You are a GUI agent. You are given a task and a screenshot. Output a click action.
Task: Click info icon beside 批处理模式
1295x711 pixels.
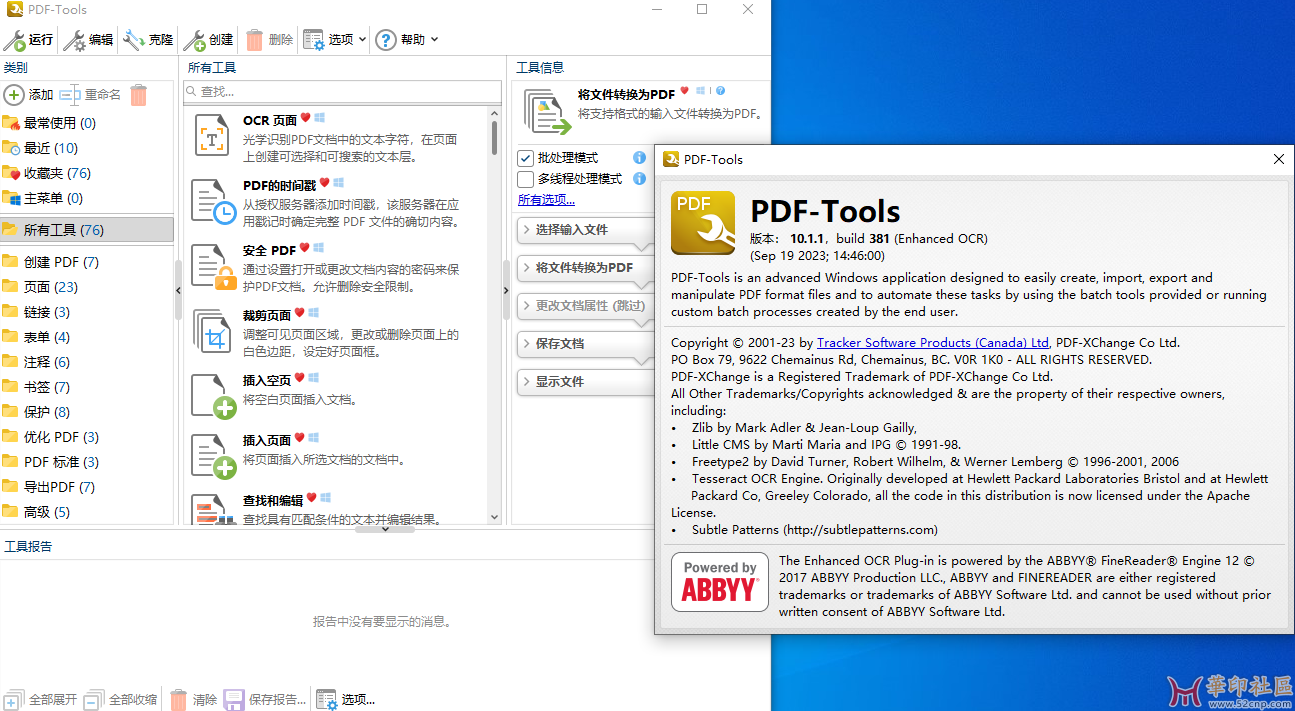point(640,158)
